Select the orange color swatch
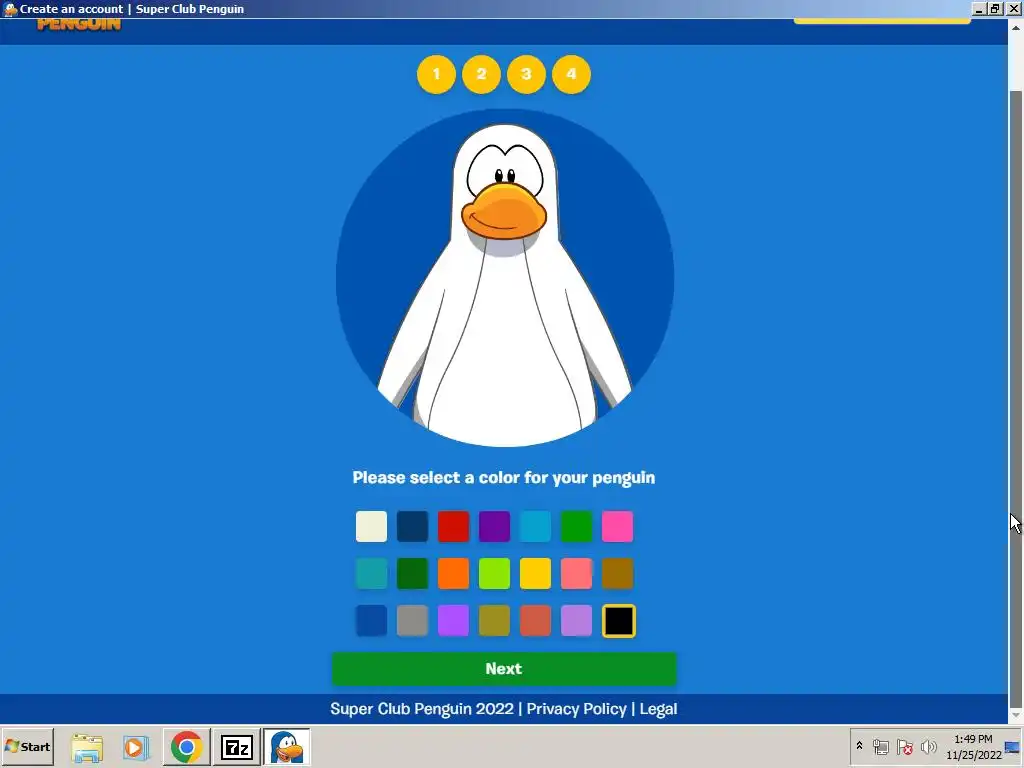 [453, 573]
